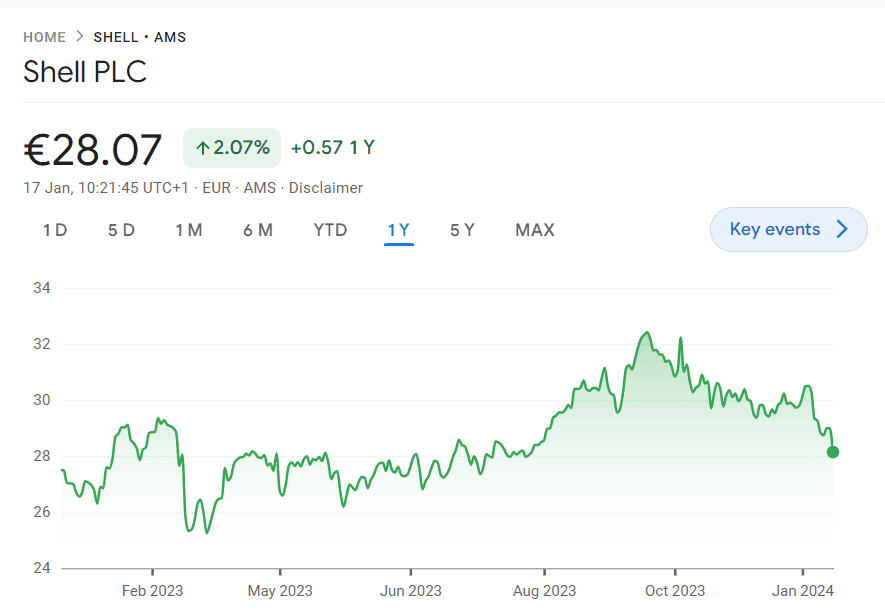The image size is (885, 614).
Task: Show the 5Y price history
Action: pyautogui.click(x=462, y=230)
